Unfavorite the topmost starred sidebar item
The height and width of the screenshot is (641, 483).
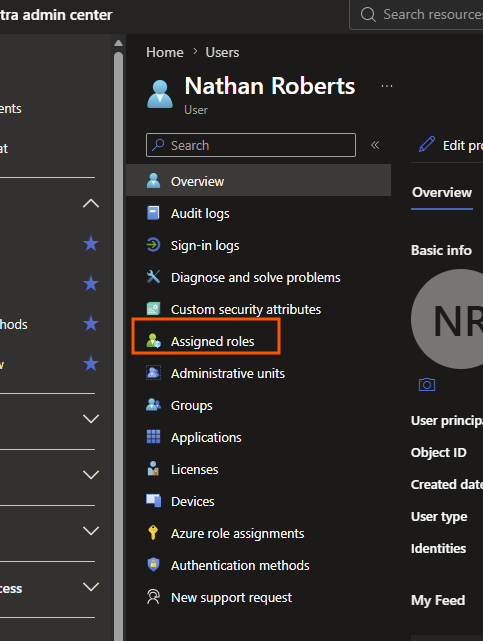pos(91,244)
